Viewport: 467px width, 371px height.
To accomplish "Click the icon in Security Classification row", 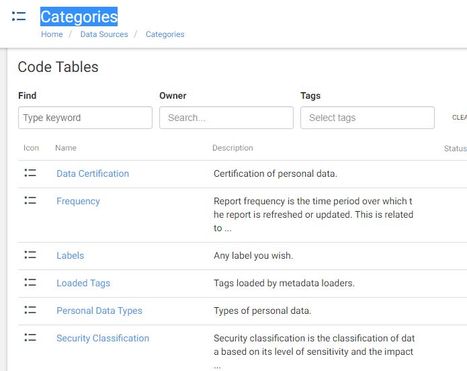I will [x=30, y=337].
